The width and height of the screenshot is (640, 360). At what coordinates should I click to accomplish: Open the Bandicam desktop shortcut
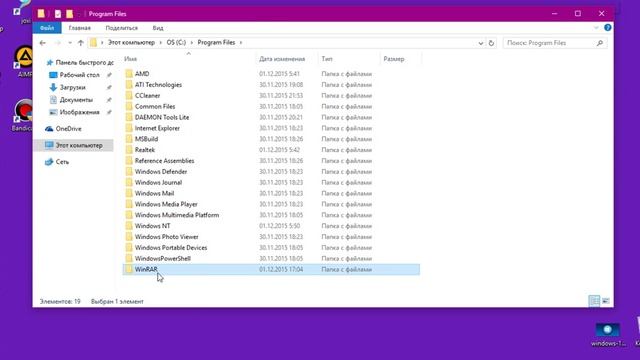[22, 116]
